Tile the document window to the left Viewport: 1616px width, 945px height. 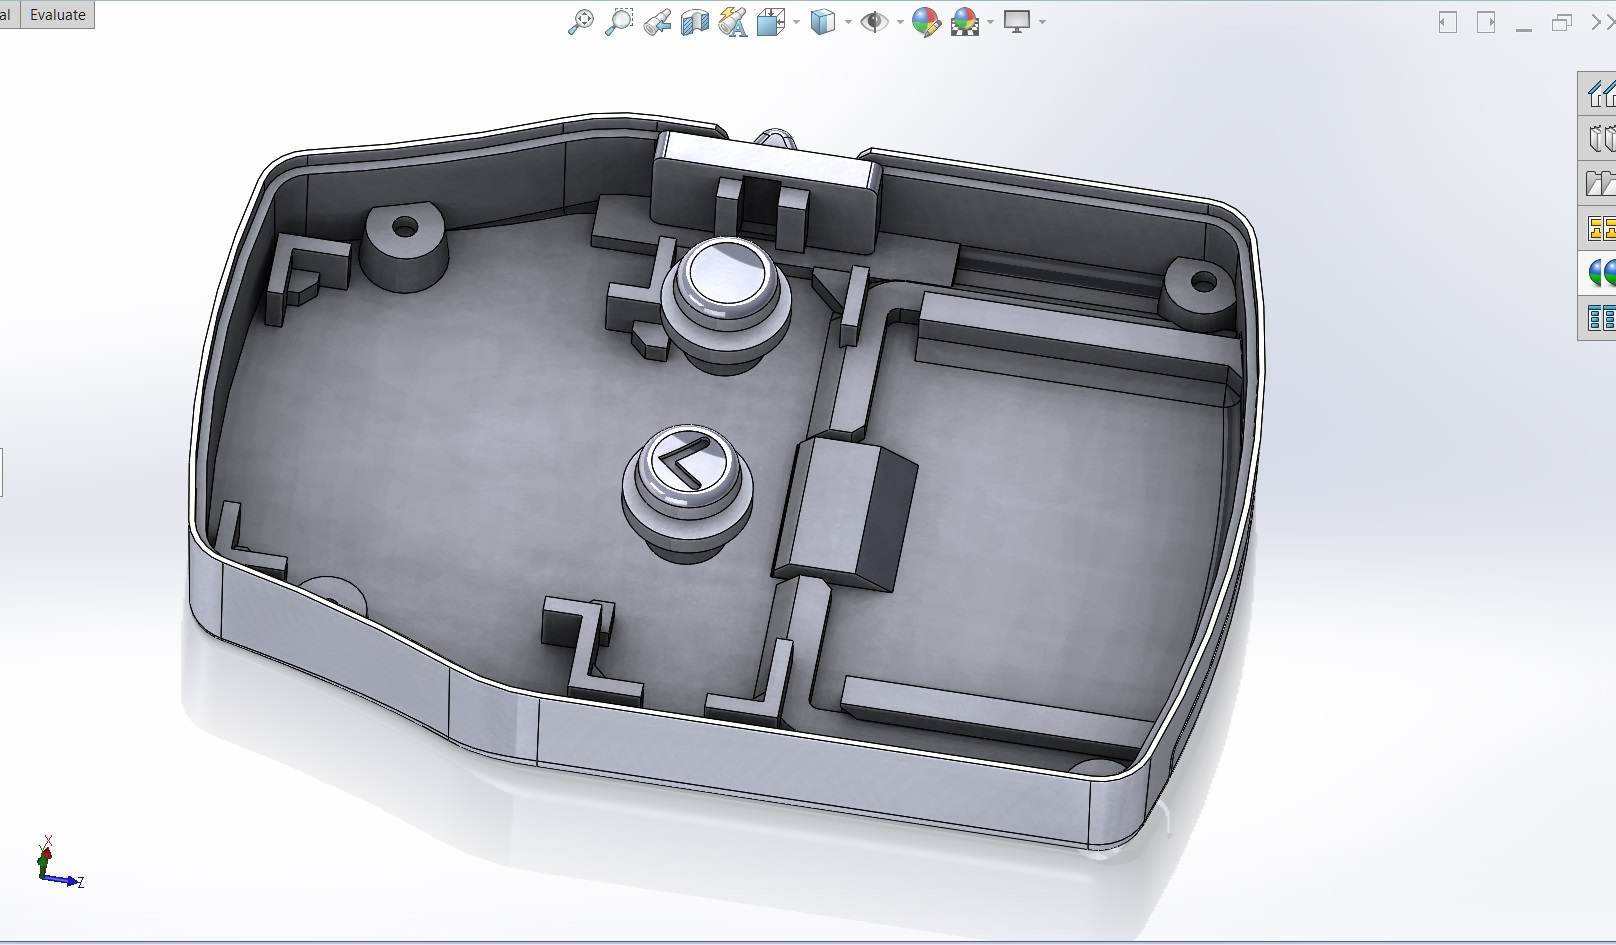click(1448, 22)
